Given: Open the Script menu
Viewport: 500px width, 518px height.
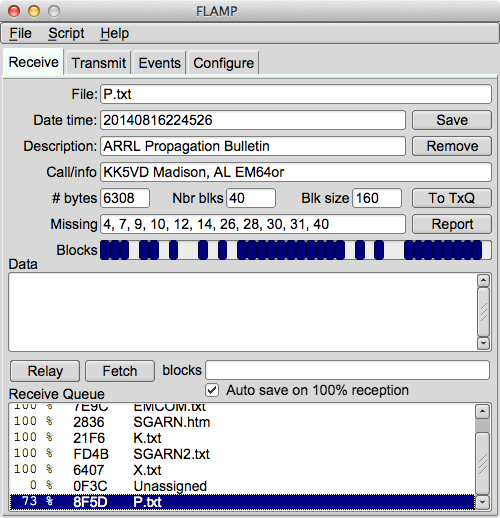Looking at the screenshot, I should point(66,33).
